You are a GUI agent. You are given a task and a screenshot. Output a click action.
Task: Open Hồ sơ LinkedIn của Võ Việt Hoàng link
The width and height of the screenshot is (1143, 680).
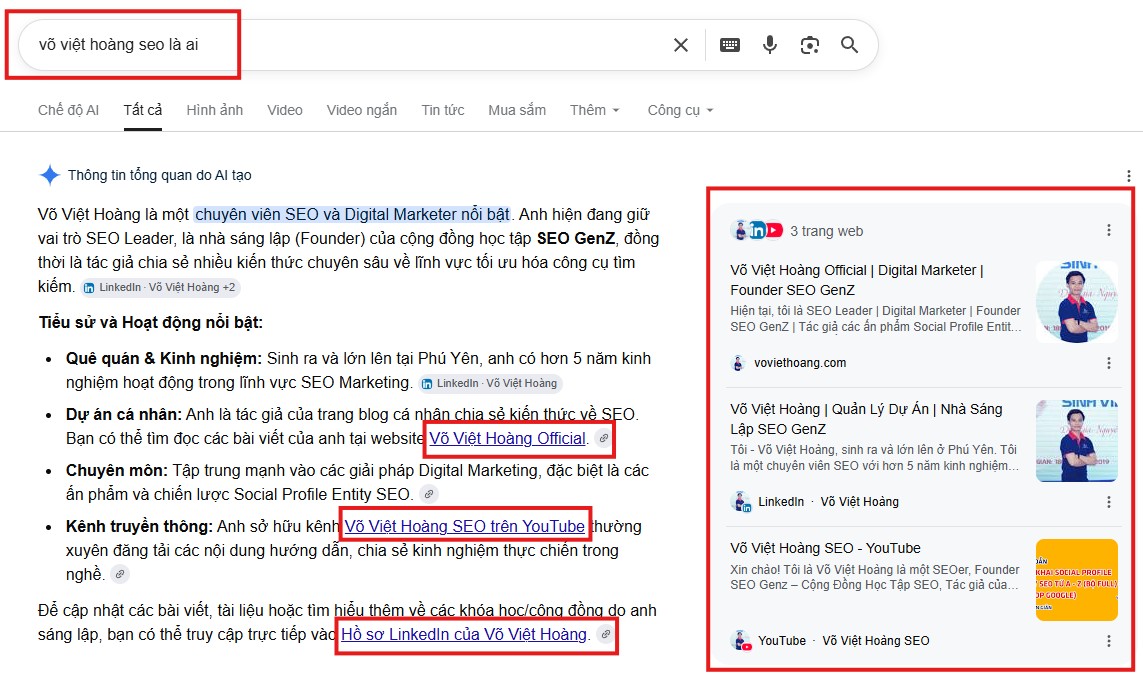(464, 634)
